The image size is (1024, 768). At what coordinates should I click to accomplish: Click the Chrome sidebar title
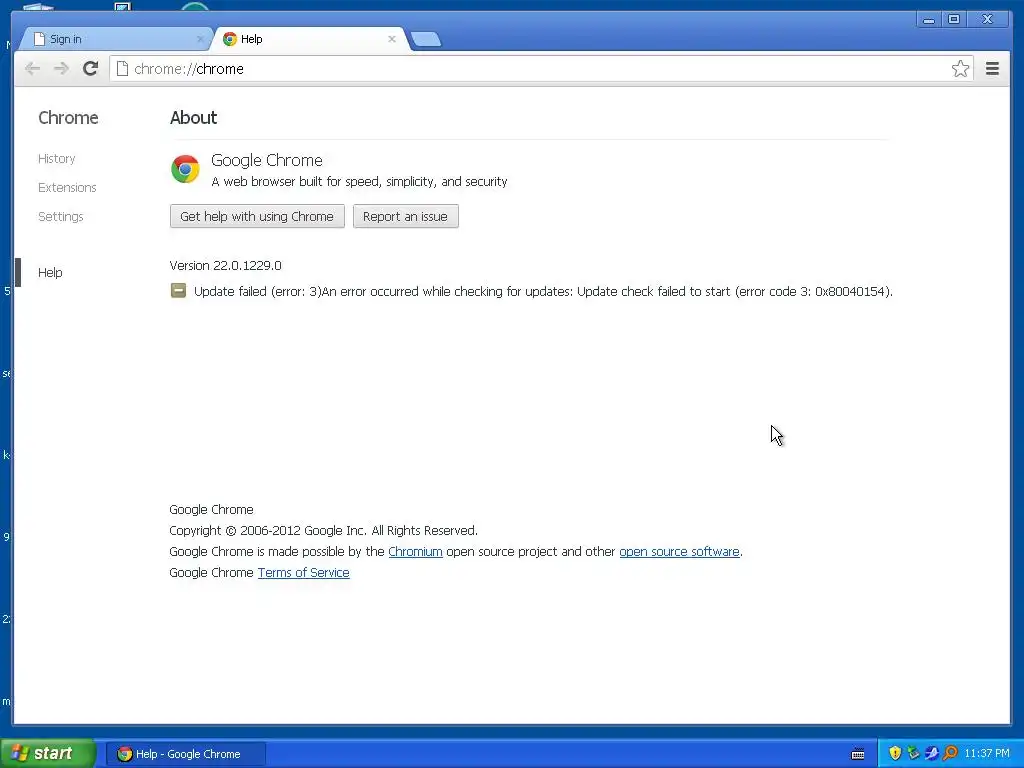click(68, 118)
